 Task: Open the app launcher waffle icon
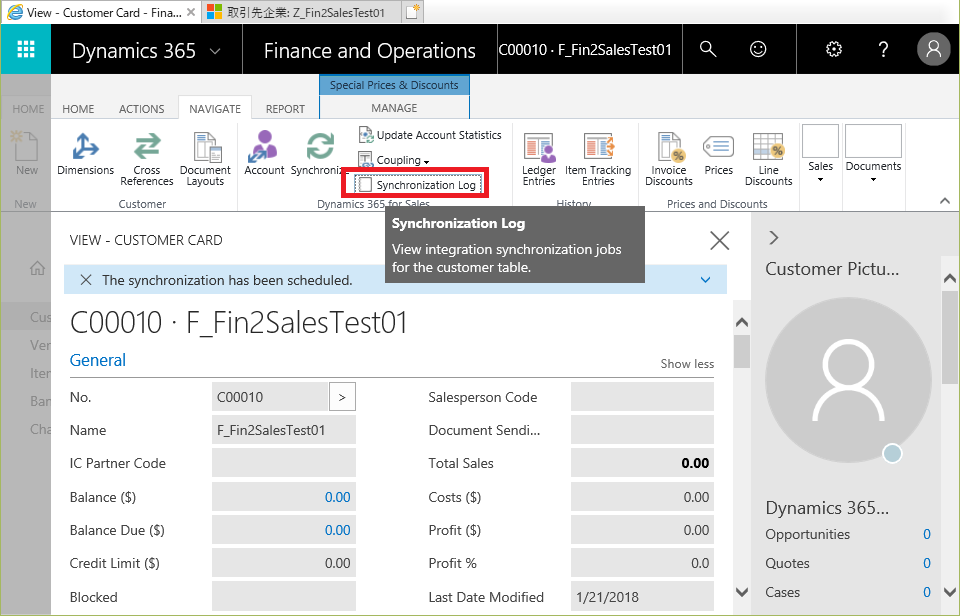[26, 49]
